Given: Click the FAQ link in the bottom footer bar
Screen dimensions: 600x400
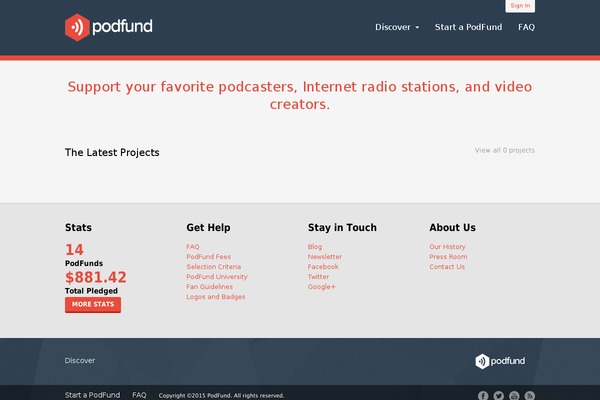Looking at the screenshot, I should [x=139, y=395].
